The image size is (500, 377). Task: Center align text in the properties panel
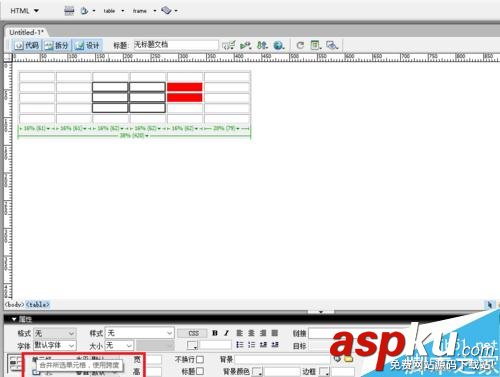coord(251,333)
